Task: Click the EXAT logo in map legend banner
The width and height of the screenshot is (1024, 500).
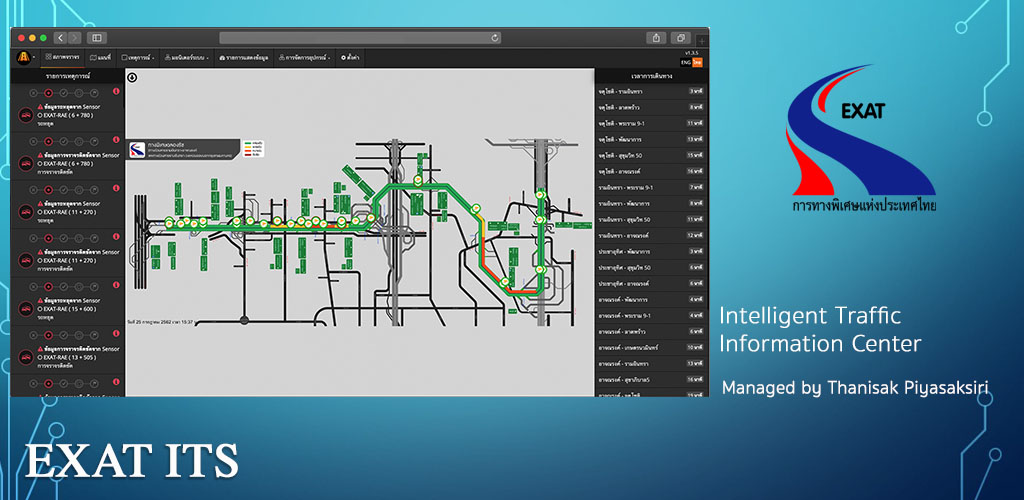Action: [x=137, y=150]
